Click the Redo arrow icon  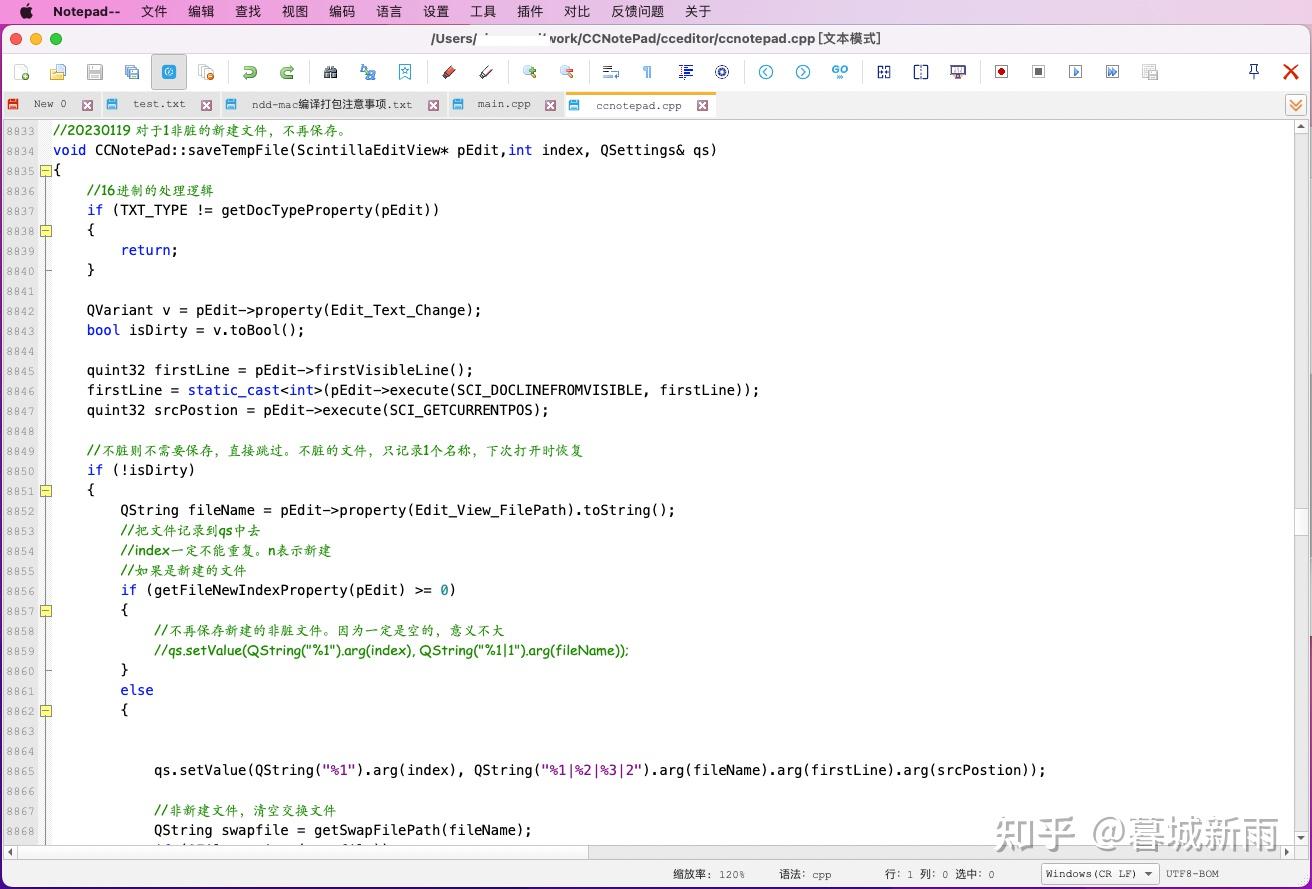click(287, 72)
